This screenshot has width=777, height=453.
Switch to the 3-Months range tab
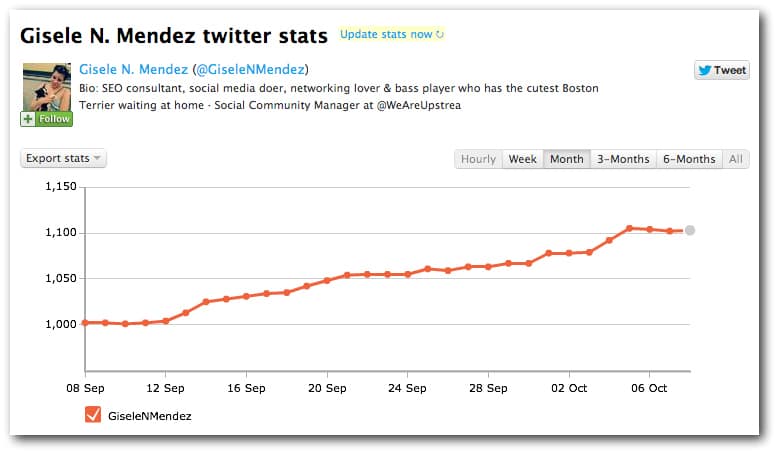(623, 159)
